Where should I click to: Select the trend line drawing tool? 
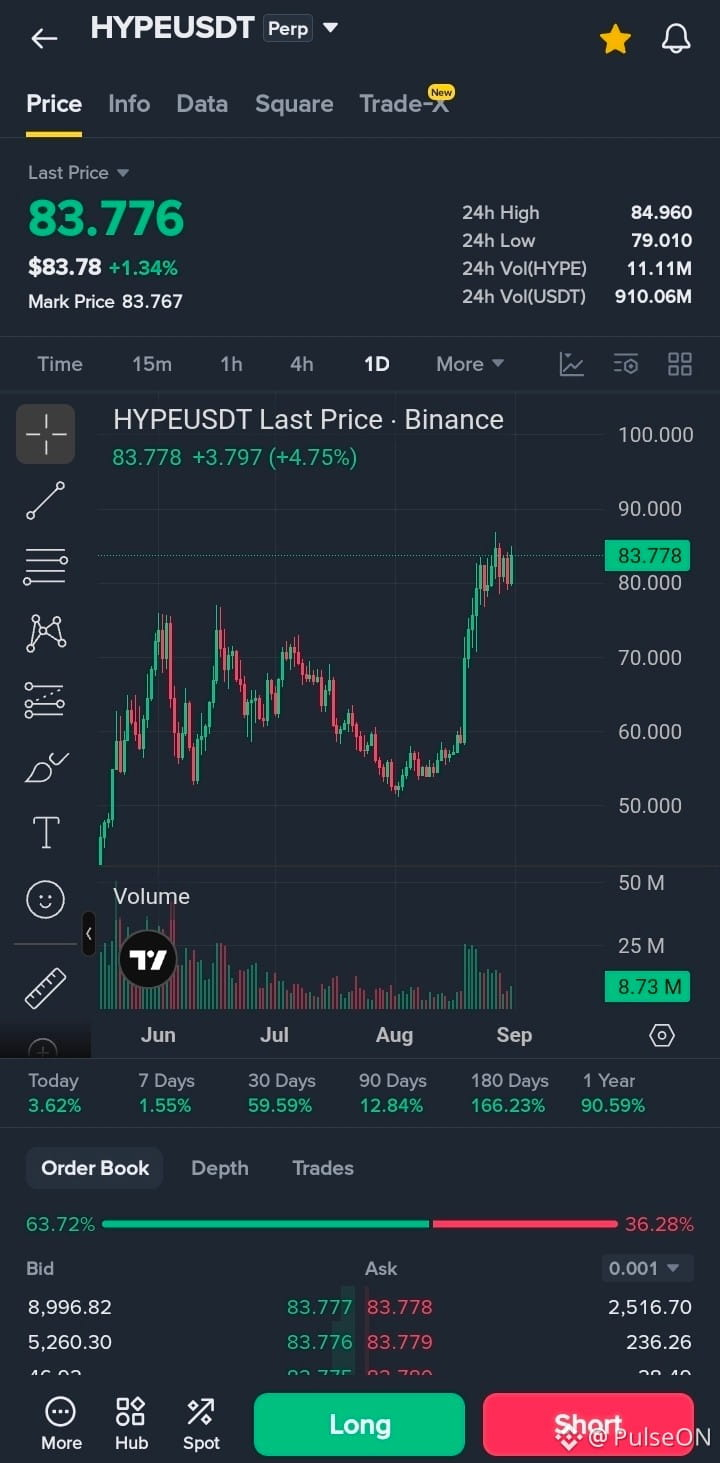(45, 501)
